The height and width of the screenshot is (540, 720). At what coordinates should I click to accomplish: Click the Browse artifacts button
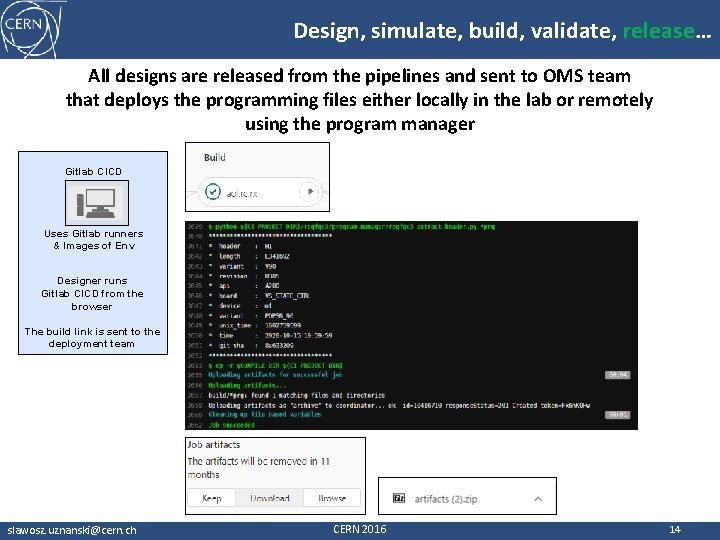[x=332, y=498]
